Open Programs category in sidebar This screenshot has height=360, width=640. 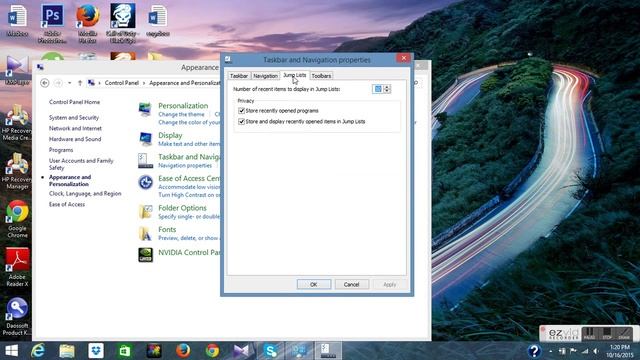tap(61, 150)
